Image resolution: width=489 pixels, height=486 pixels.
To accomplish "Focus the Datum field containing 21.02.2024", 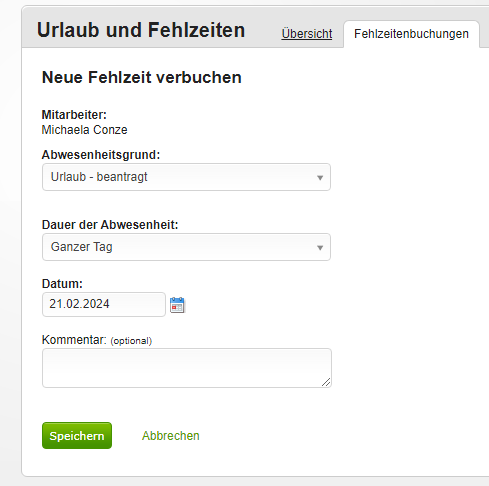I will point(104,304).
